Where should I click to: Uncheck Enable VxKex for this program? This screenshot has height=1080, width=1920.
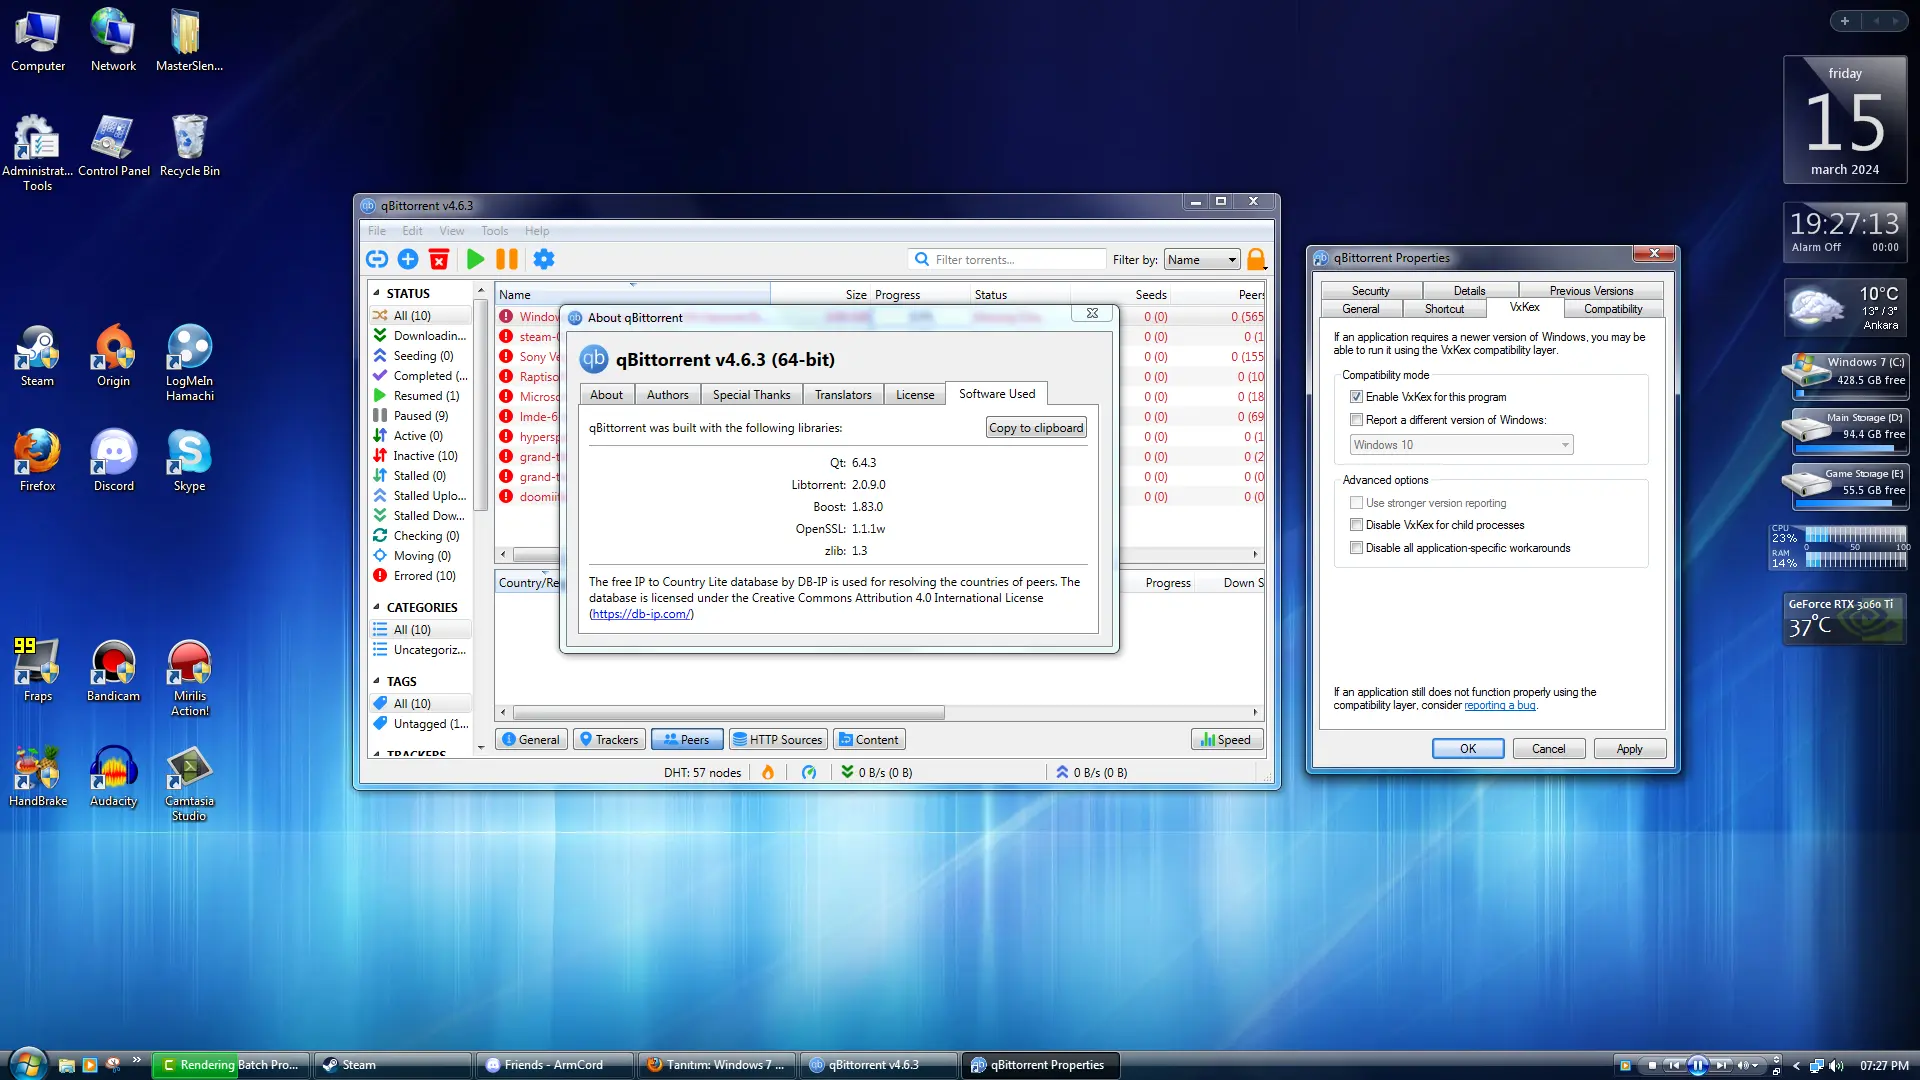[1356, 397]
